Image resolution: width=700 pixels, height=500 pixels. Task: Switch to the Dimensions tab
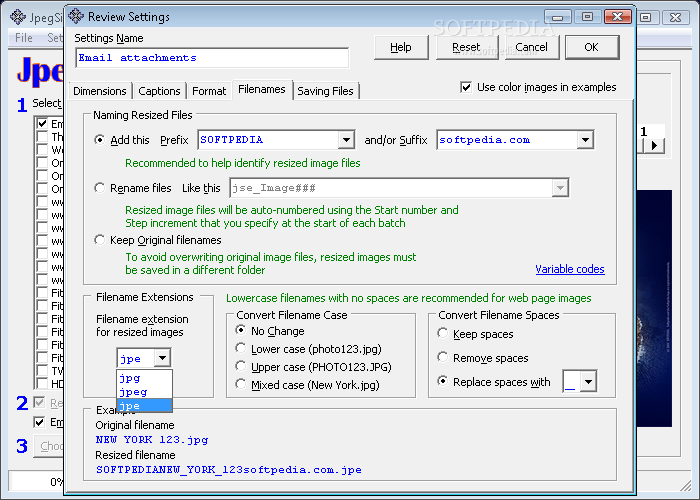pyautogui.click(x=100, y=91)
